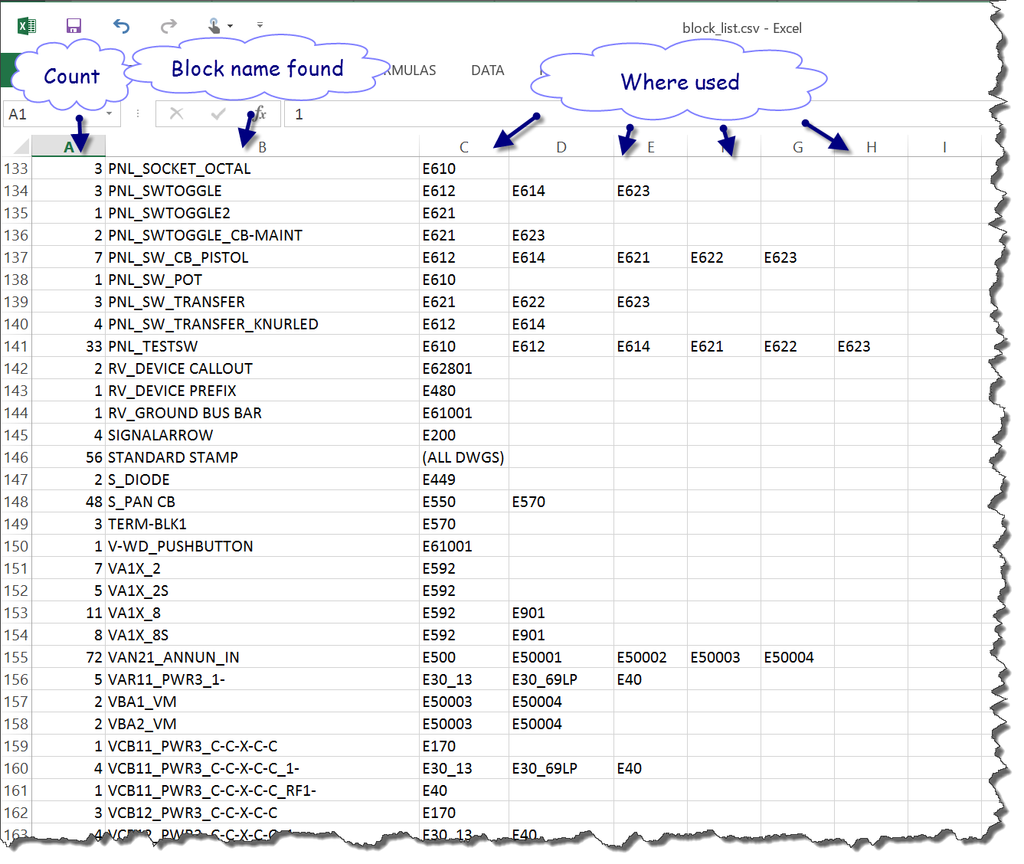Image resolution: width=1024 pixels, height=864 pixels.
Task: Click cell containing PNL_TESTSW
Action: [x=262, y=346]
